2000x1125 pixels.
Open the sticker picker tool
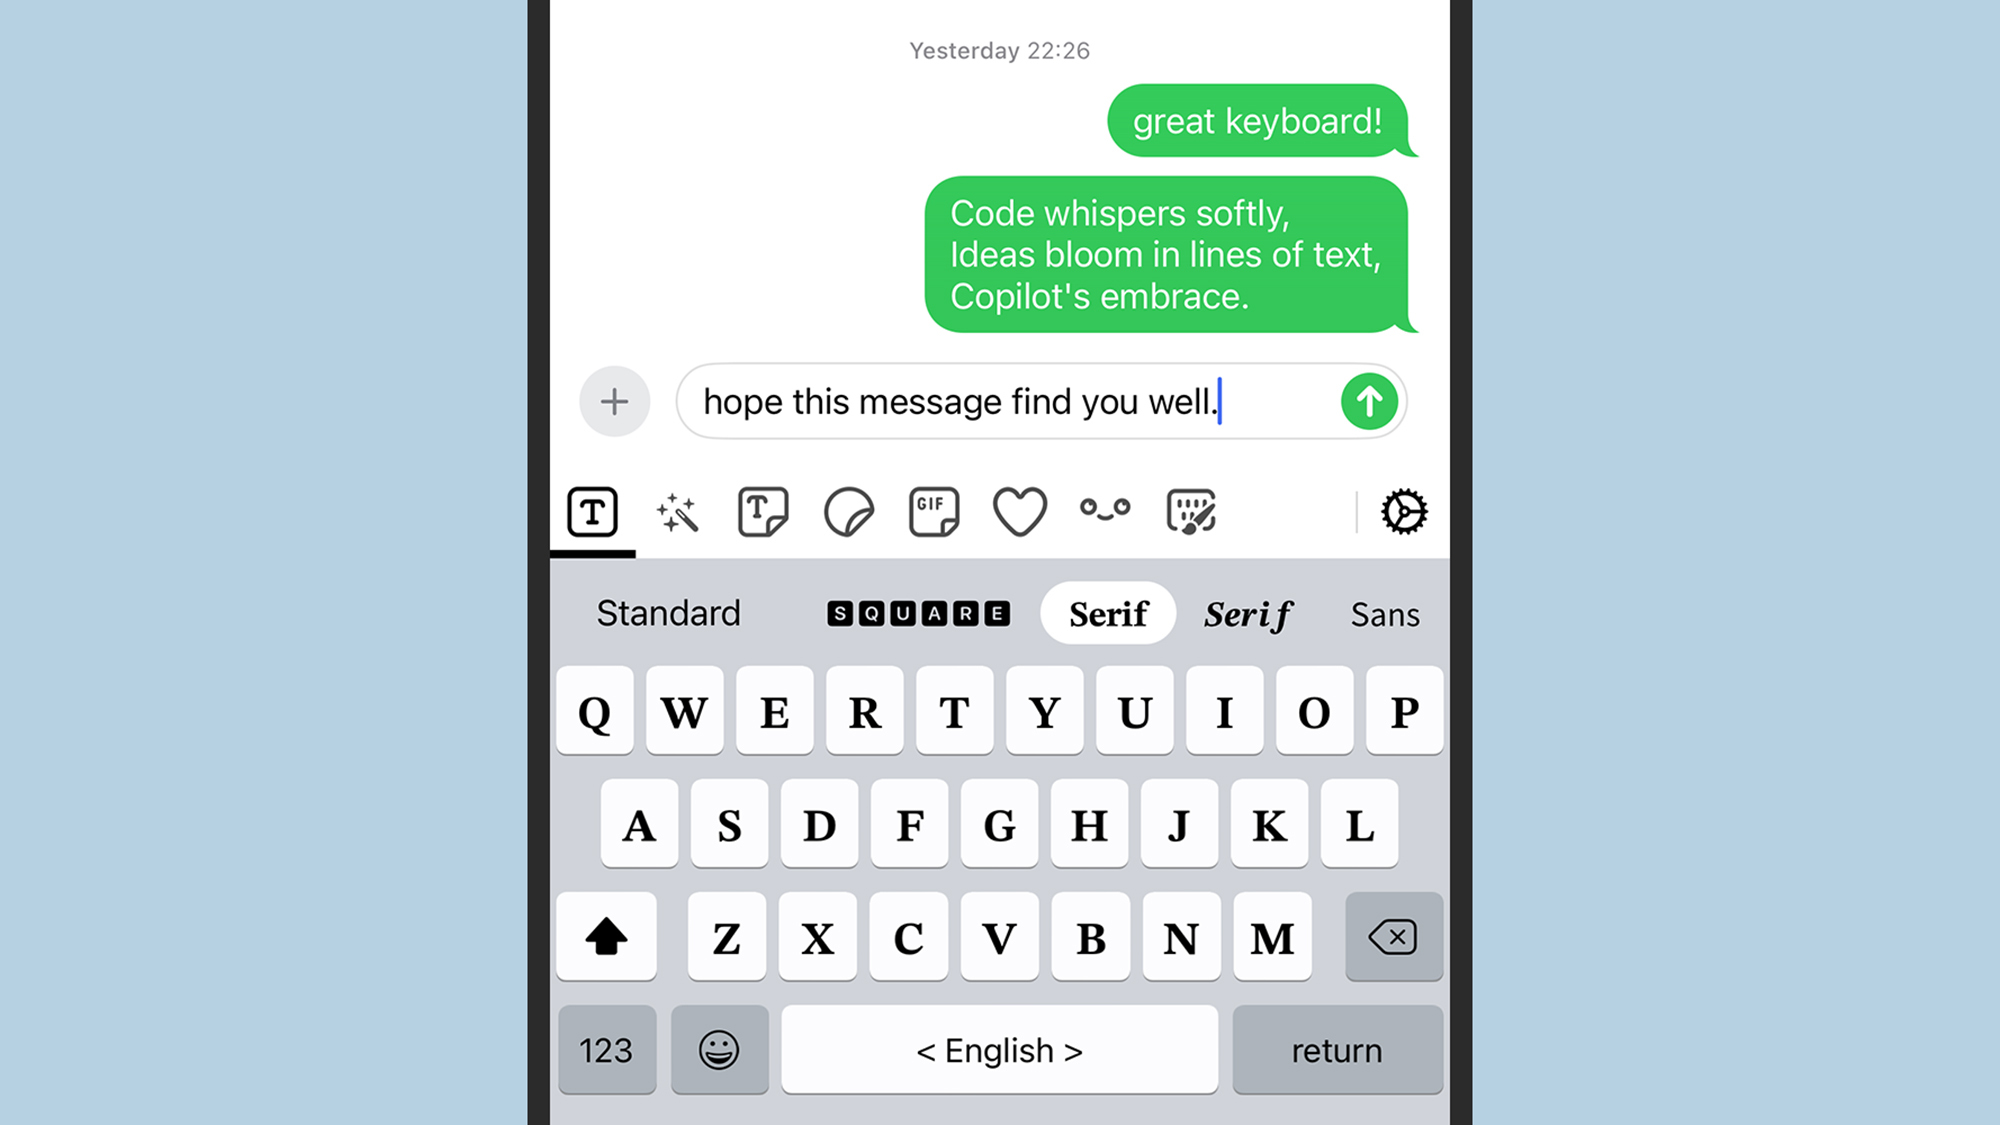click(x=848, y=512)
